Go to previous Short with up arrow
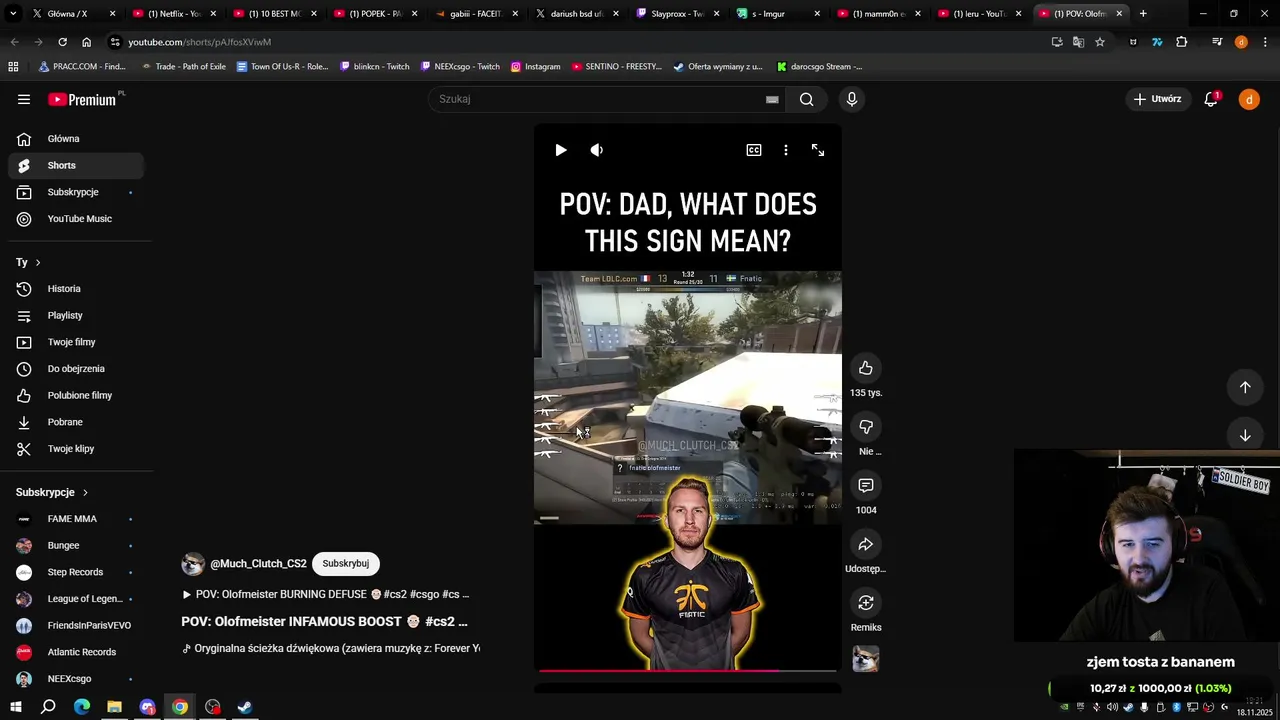 click(1245, 387)
